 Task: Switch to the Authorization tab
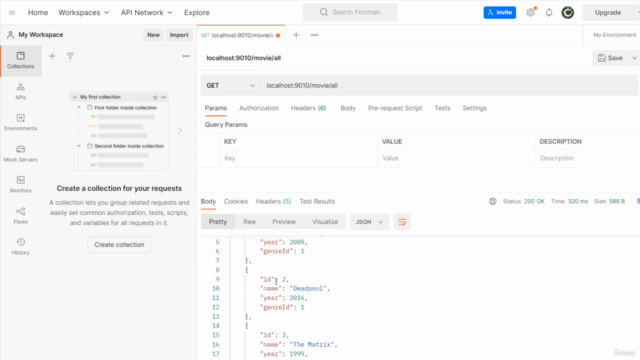click(x=259, y=108)
